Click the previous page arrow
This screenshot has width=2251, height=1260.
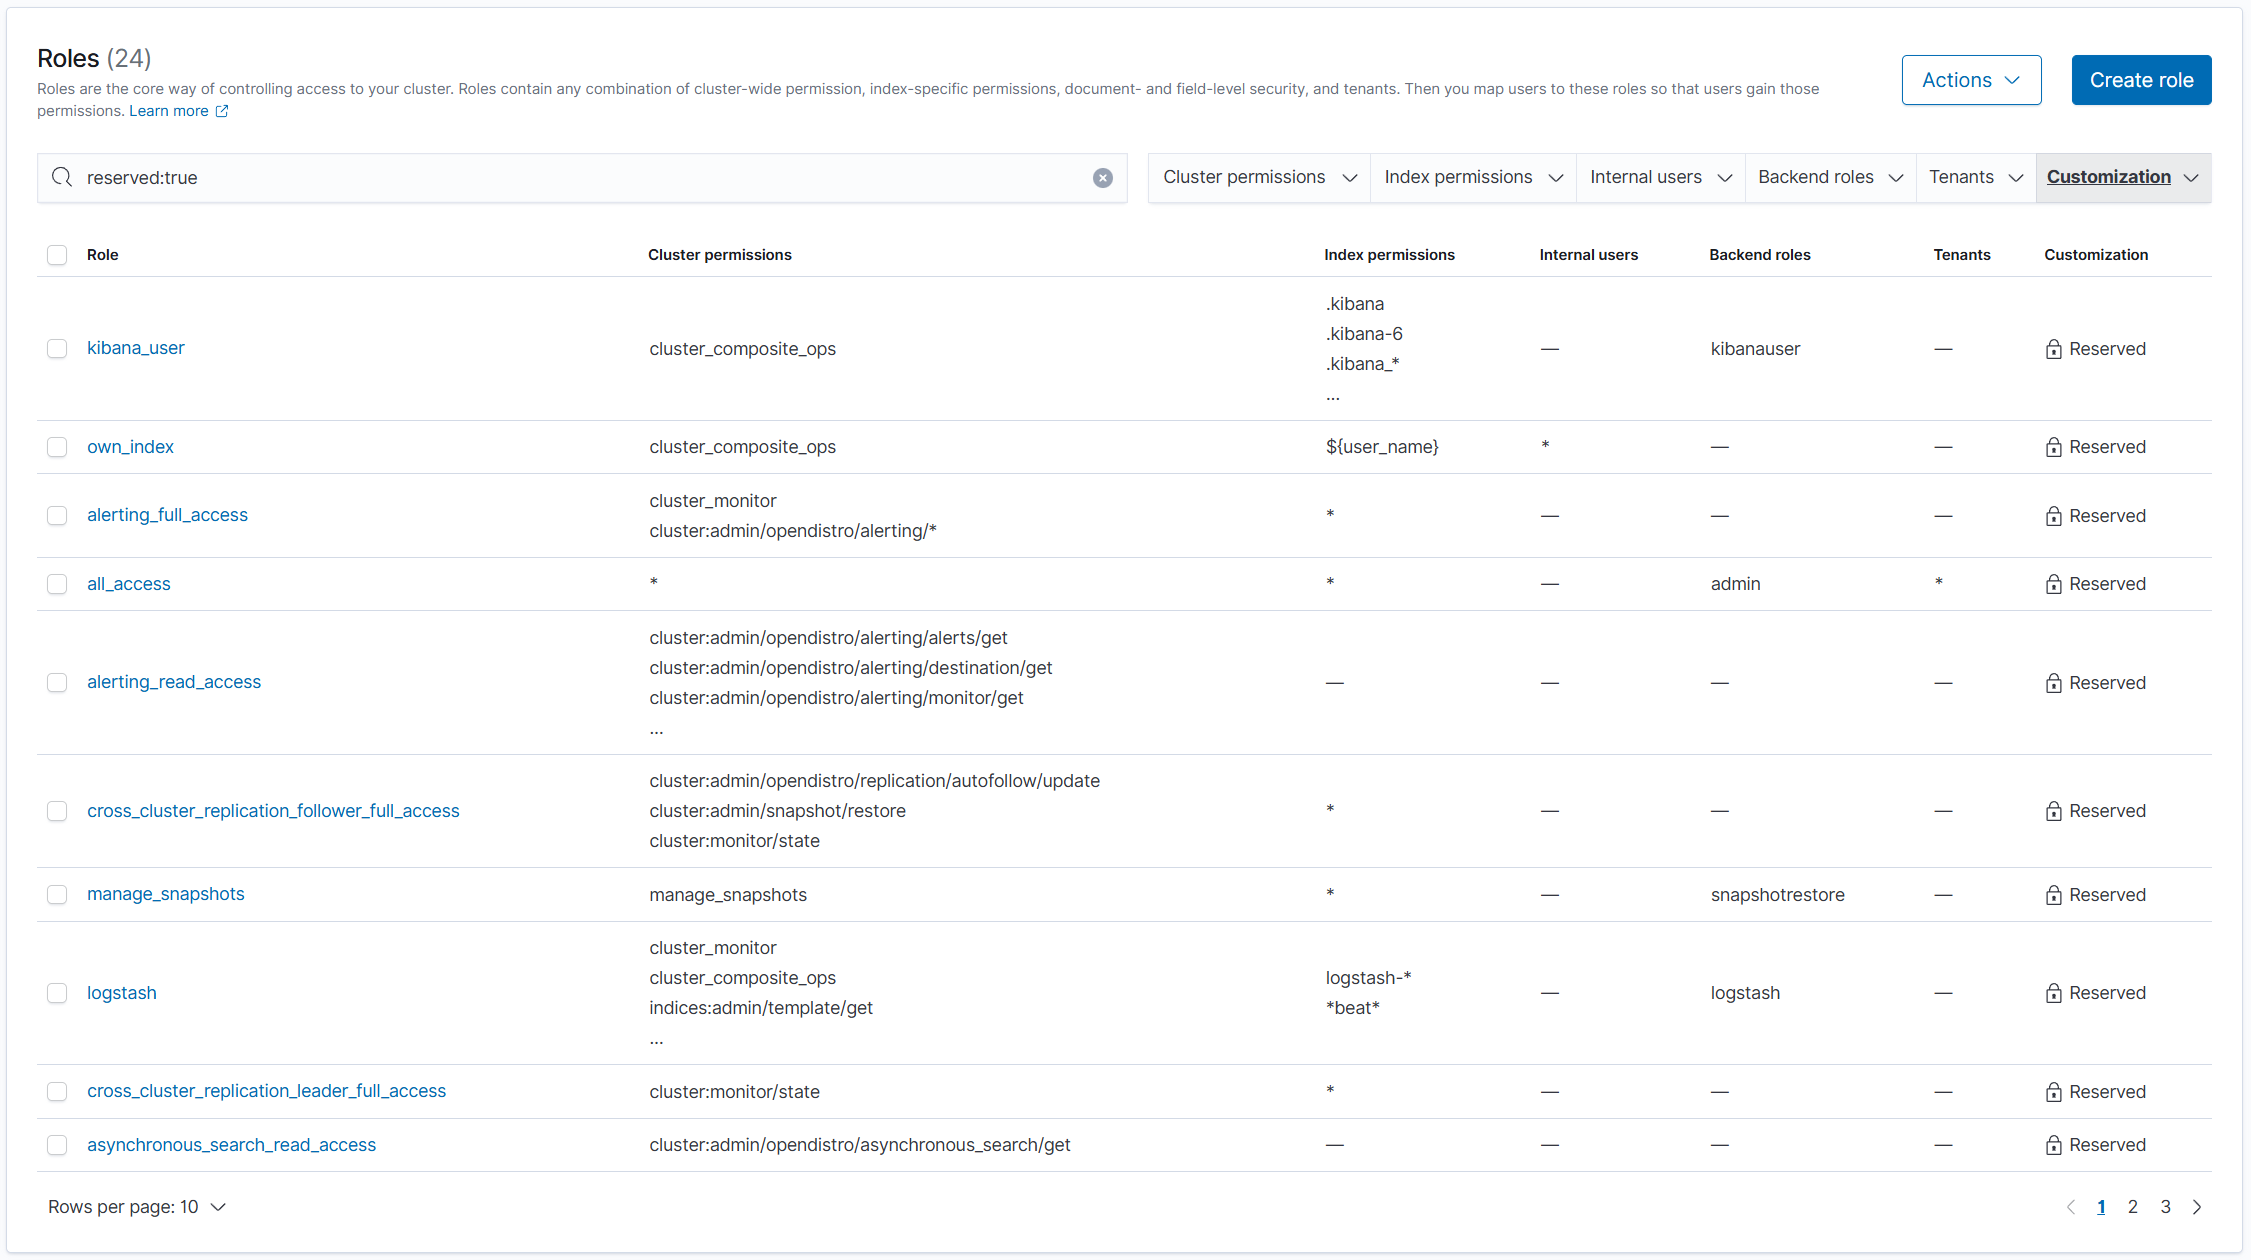(2070, 1207)
